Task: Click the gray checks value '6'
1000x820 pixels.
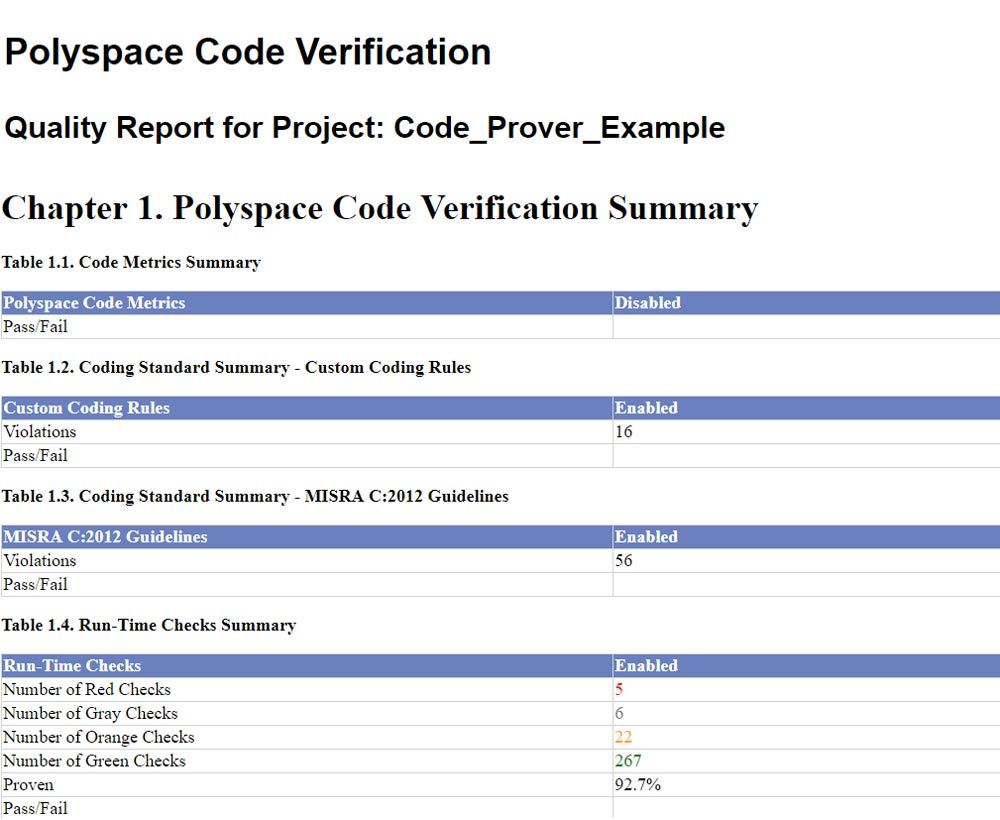Action: point(619,713)
